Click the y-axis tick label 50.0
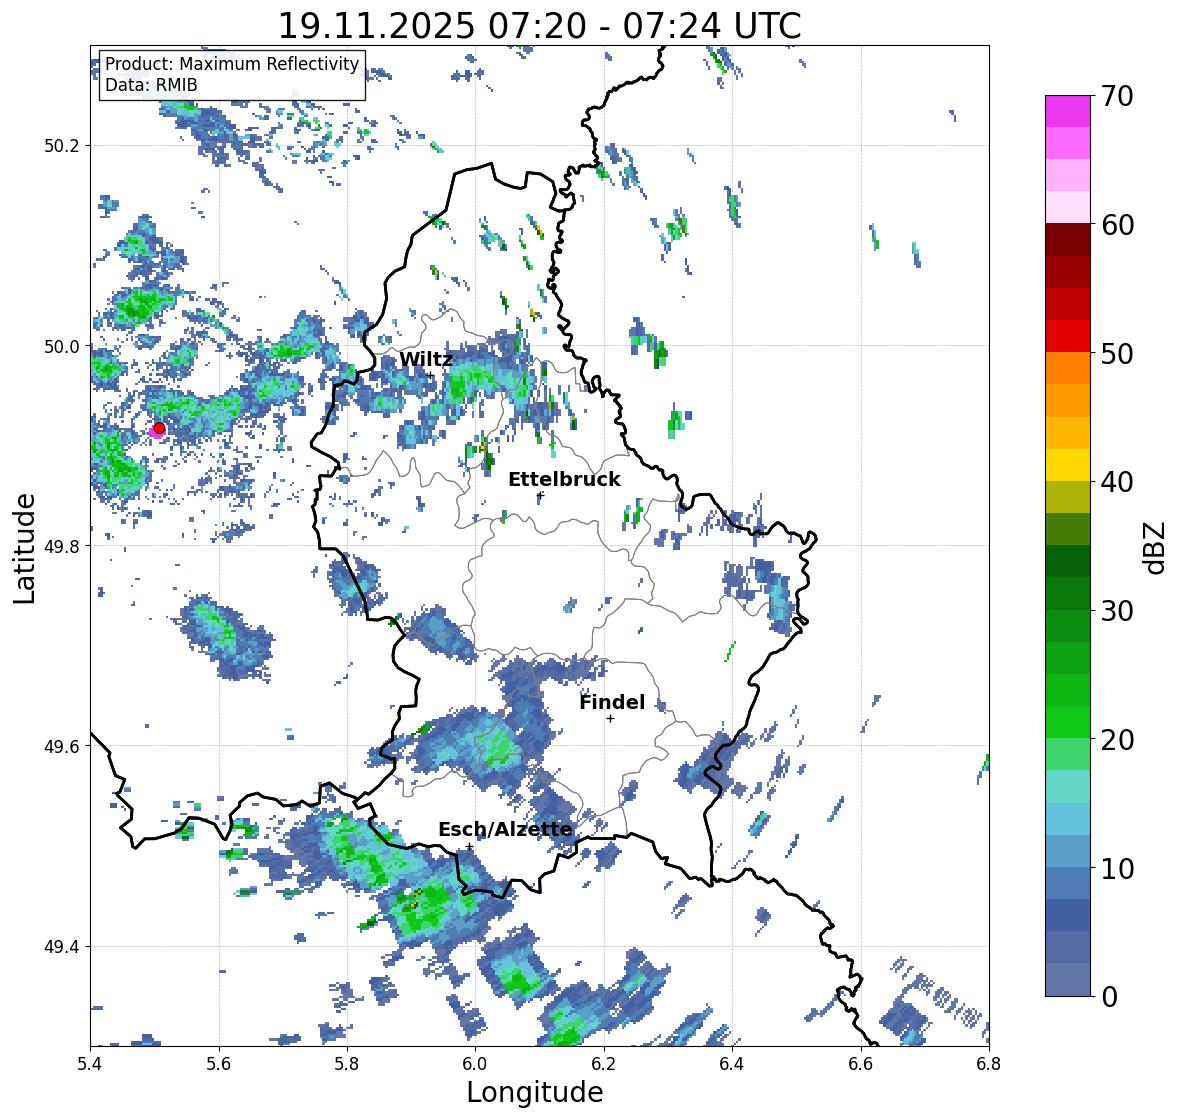This screenshot has width=1179, height=1117. (62, 347)
